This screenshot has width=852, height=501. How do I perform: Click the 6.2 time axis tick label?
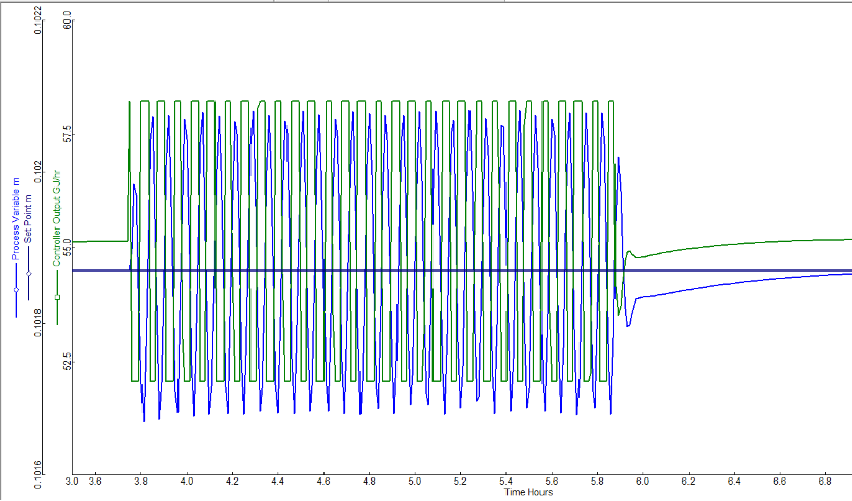tap(688, 481)
